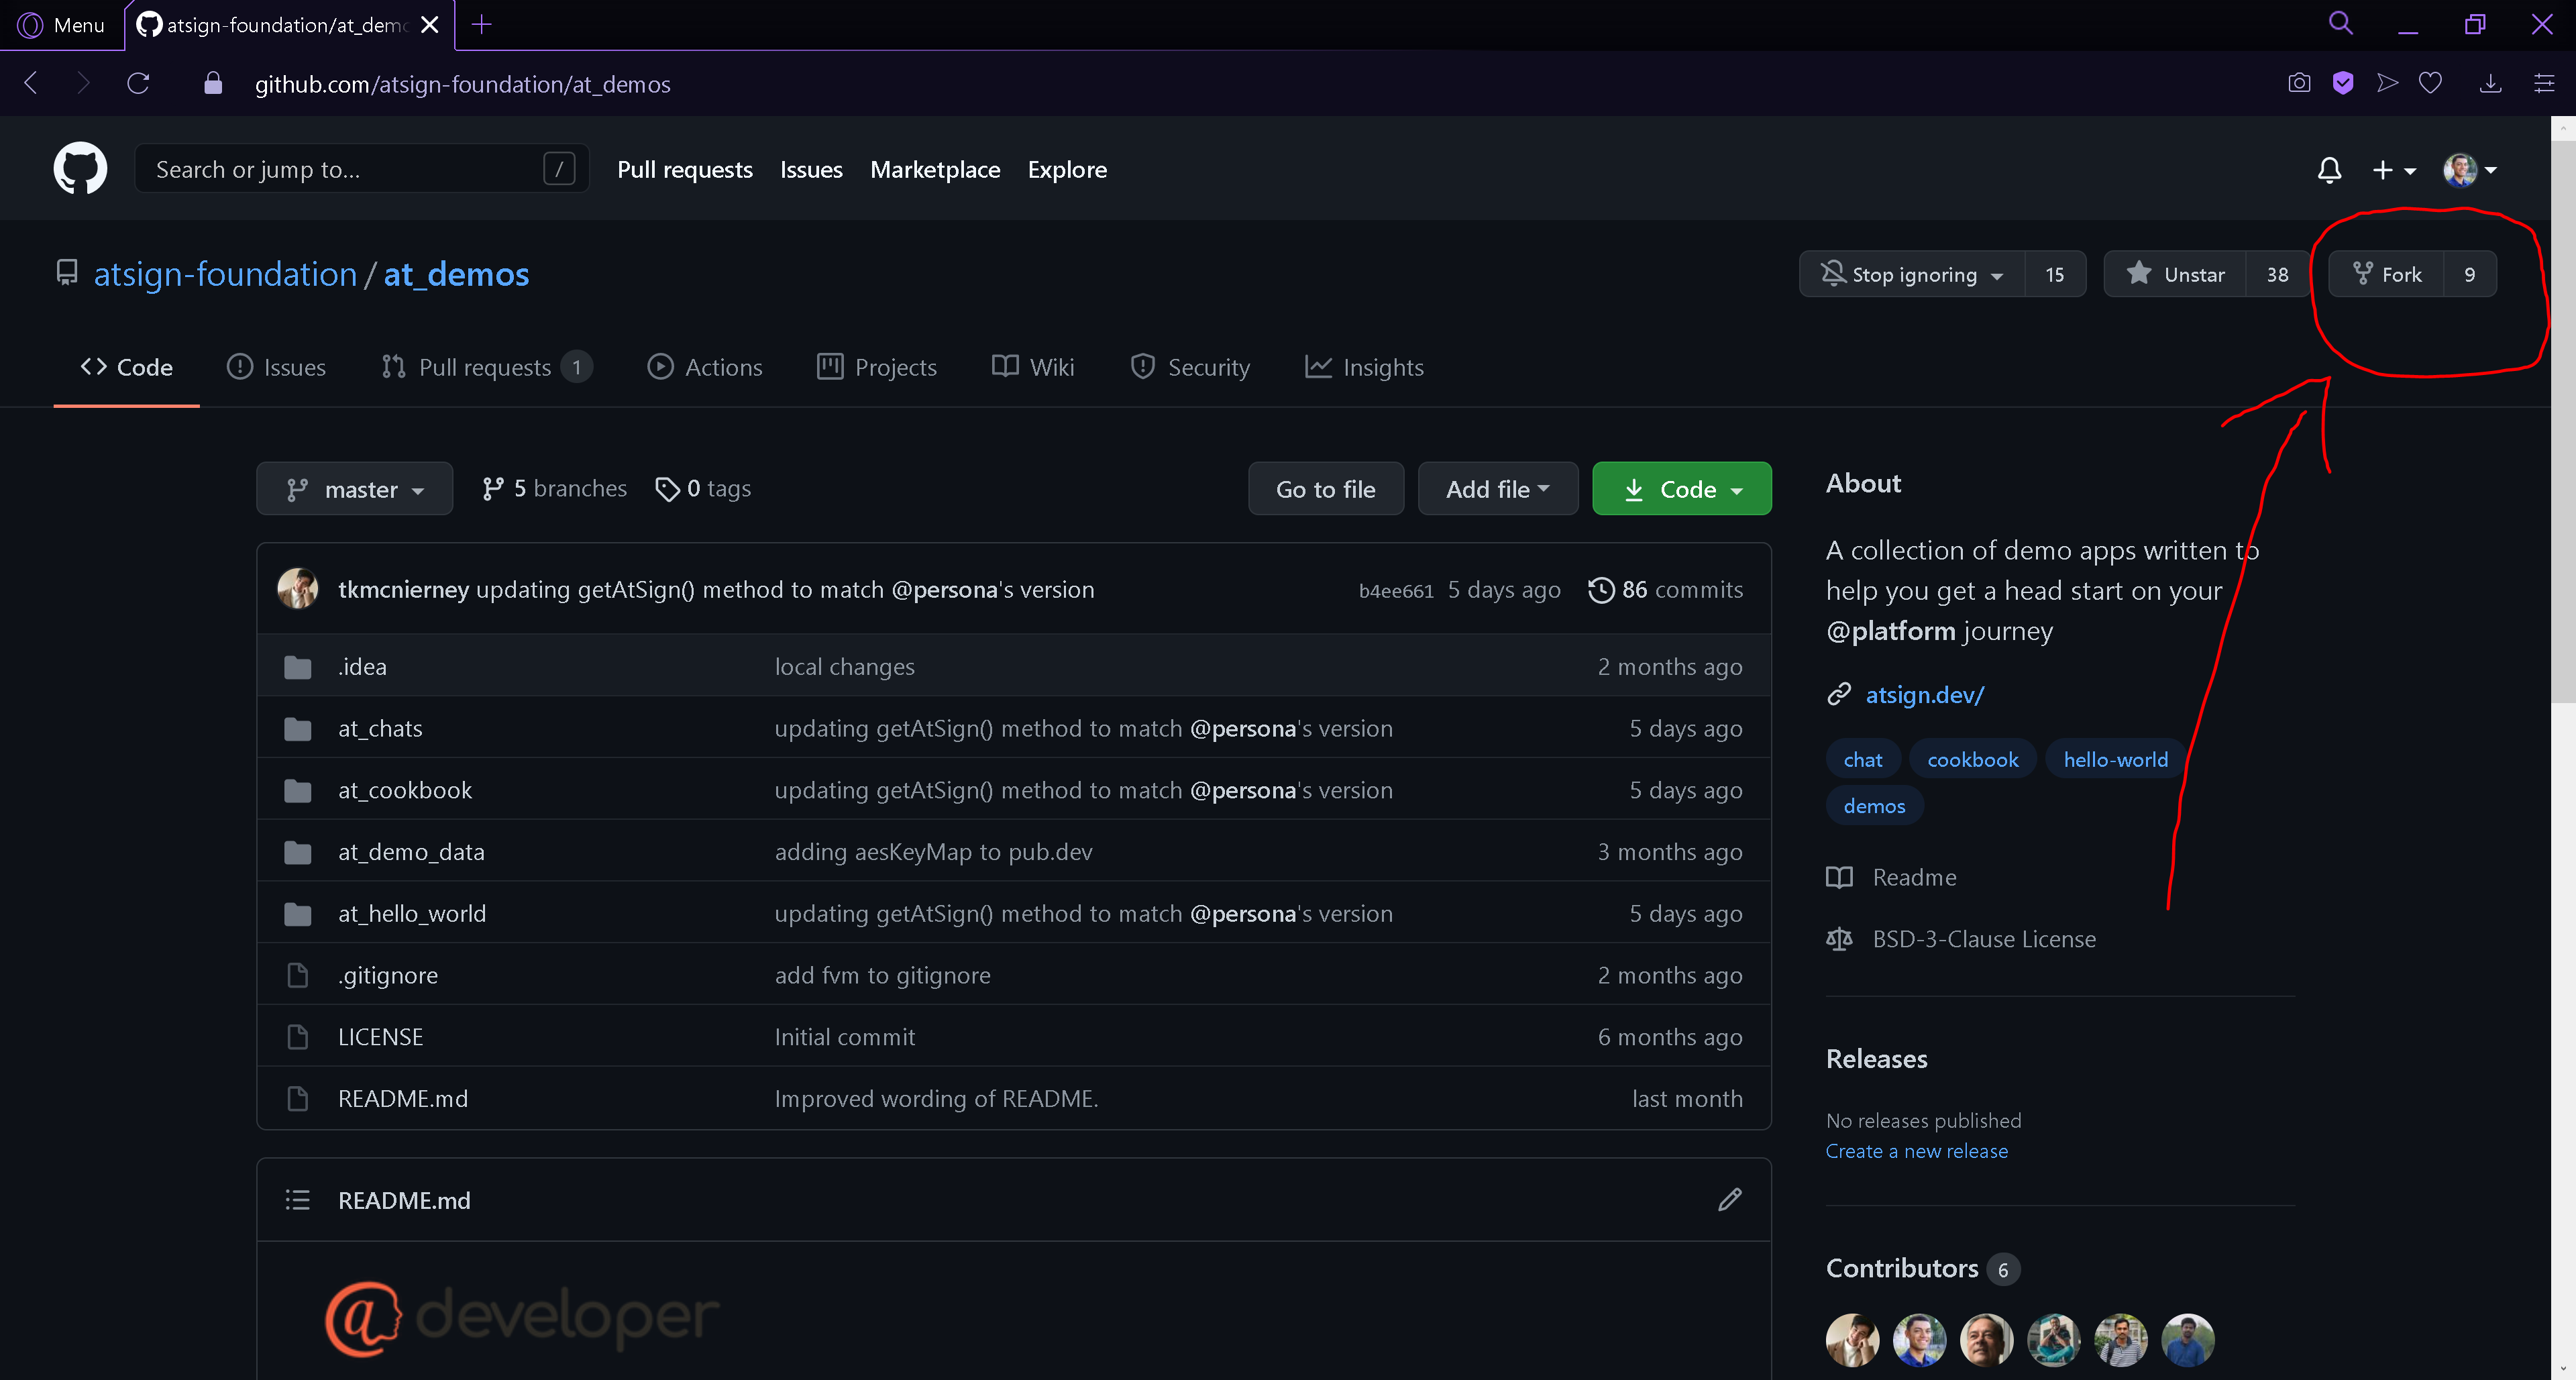Viewport: 2576px width, 1380px height.
Task: View the 5 branches list
Action: [554, 489]
